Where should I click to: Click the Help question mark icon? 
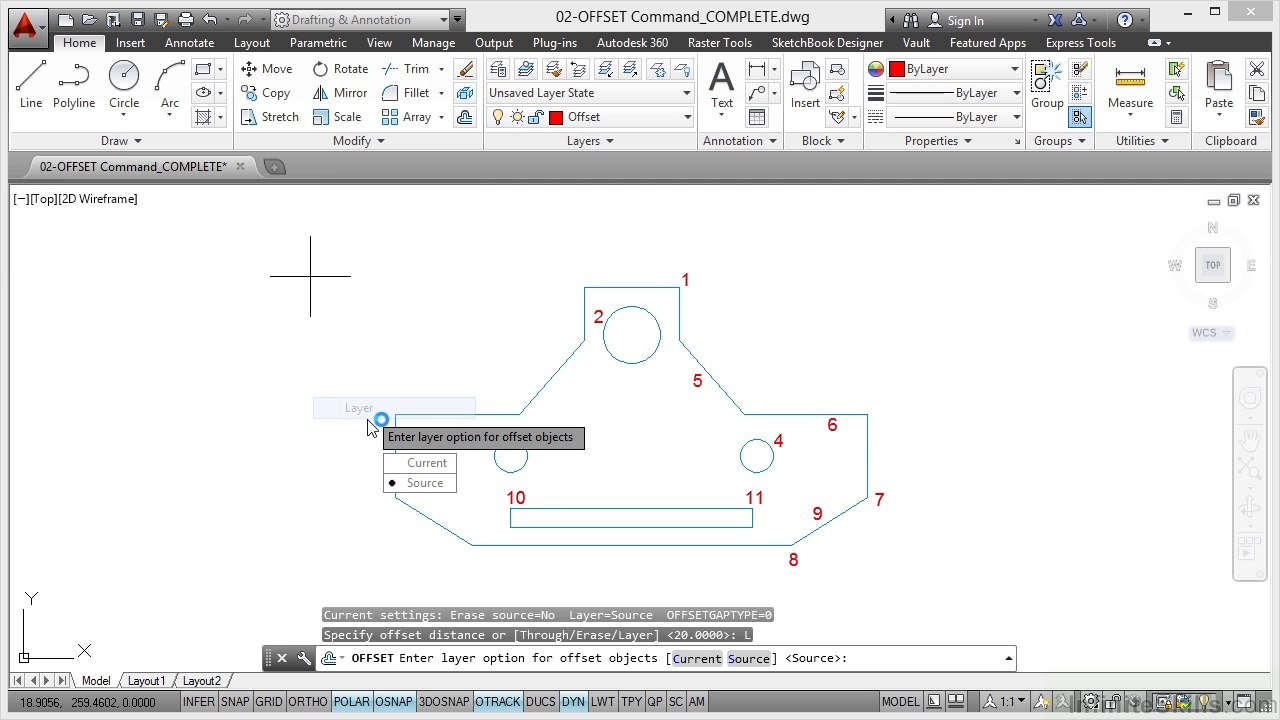click(x=1125, y=20)
